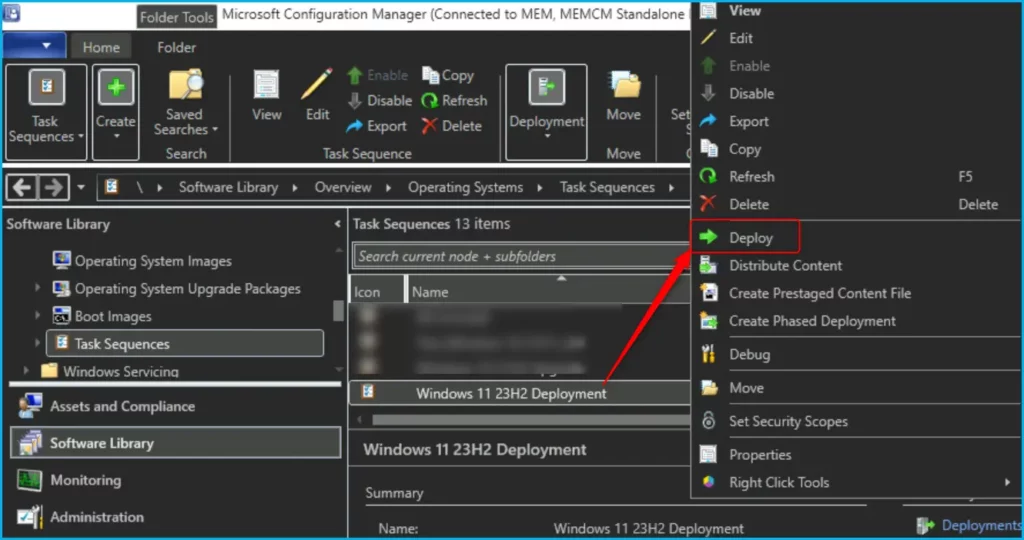The image size is (1024, 540).
Task: Expand the Task Sequences tree node
Action: [37, 343]
